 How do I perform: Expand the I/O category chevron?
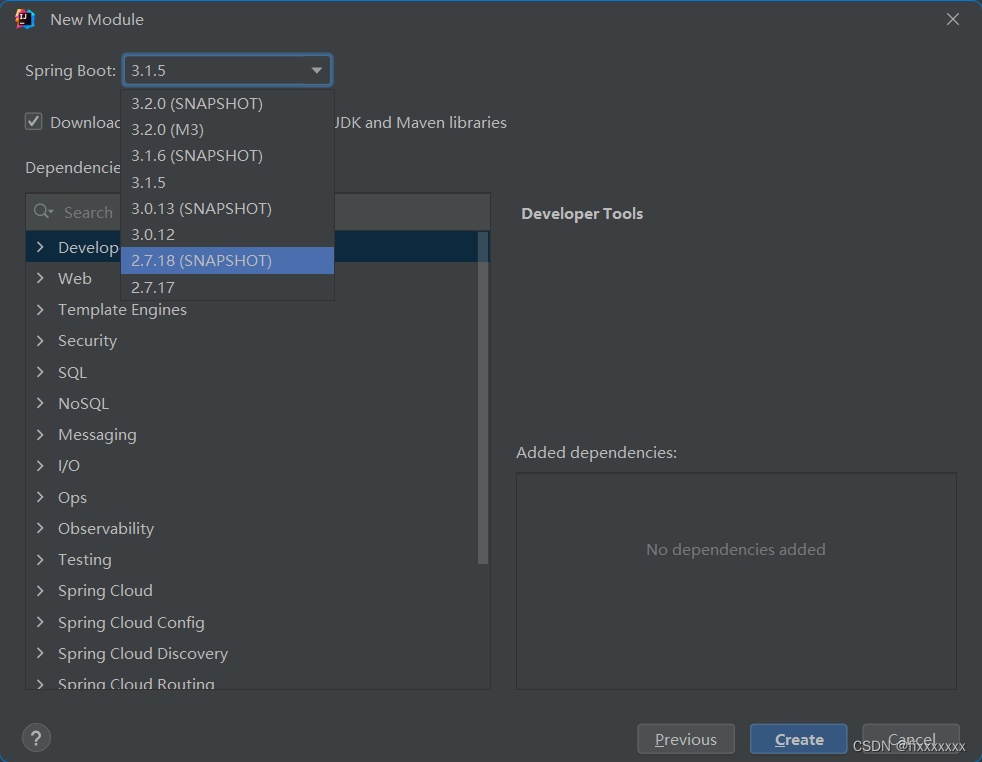point(40,466)
